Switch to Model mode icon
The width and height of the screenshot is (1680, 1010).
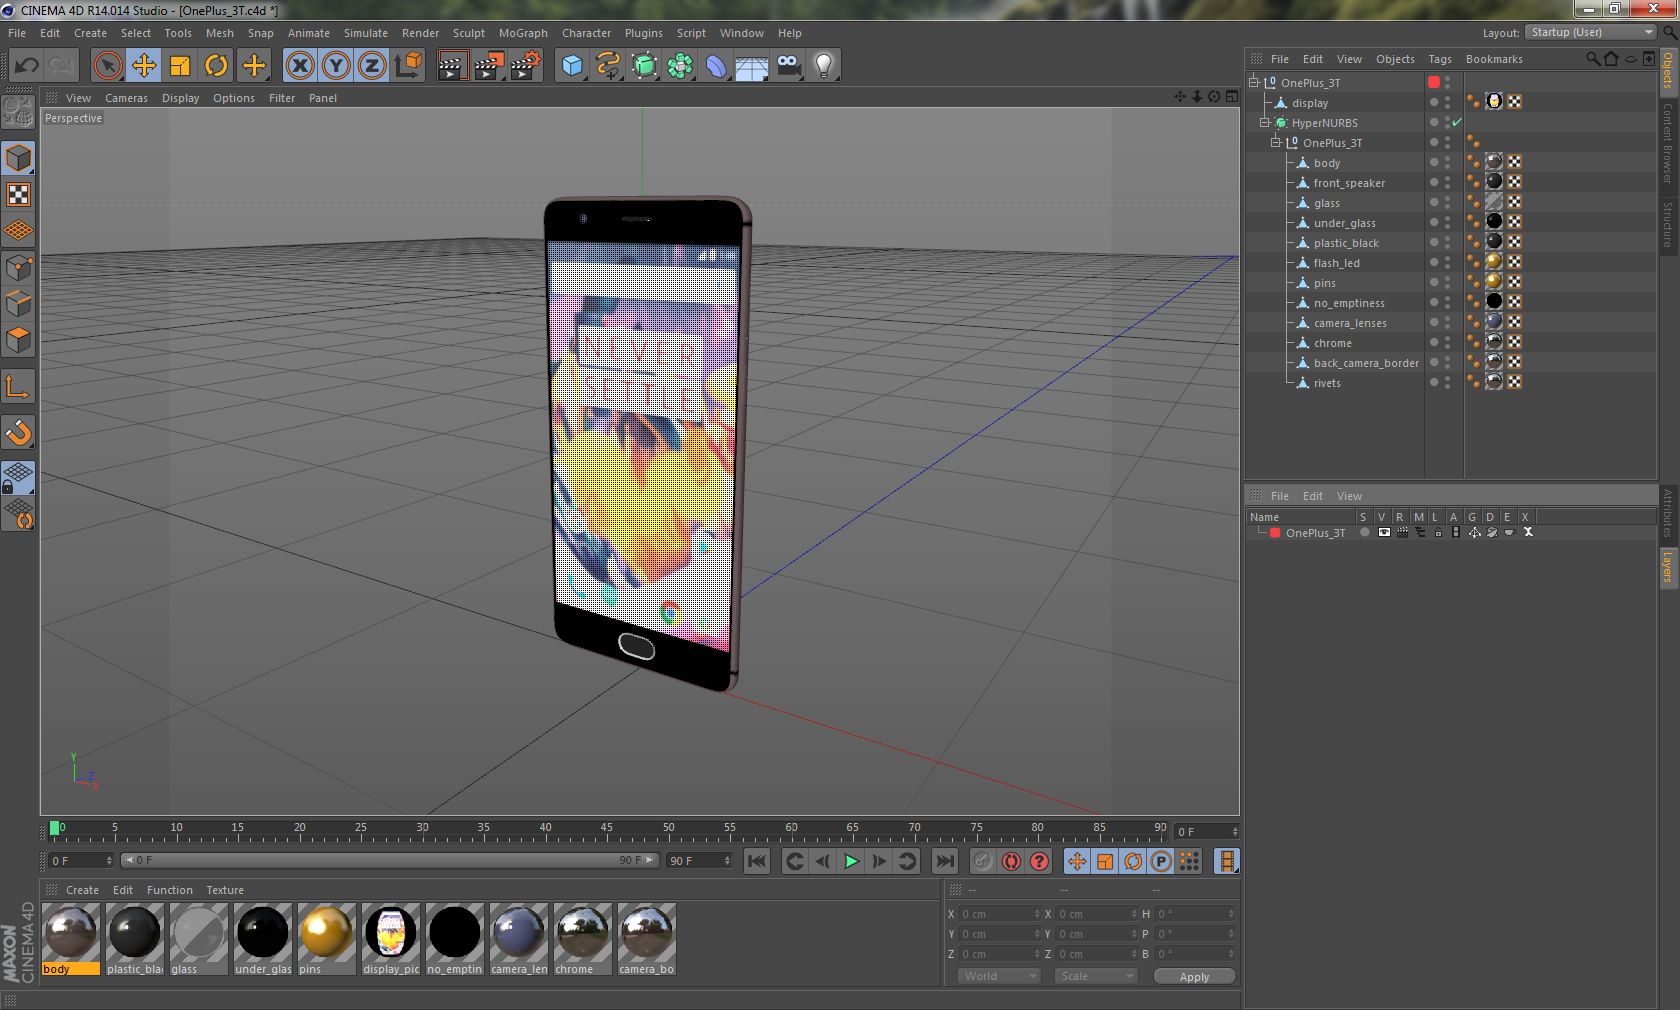(x=19, y=159)
